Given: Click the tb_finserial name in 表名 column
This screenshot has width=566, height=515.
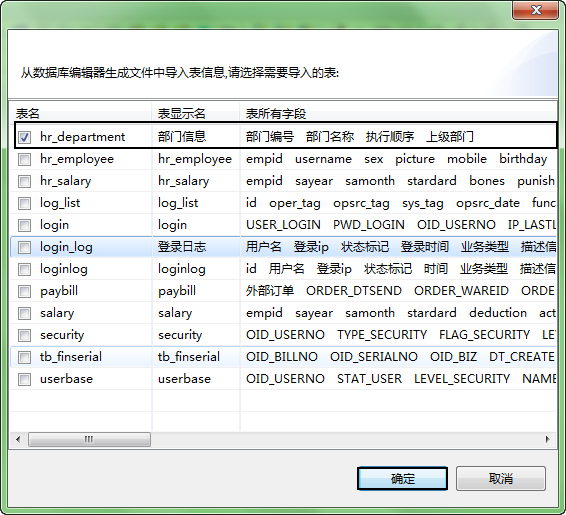Looking at the screenshot, I should point(71,357).
